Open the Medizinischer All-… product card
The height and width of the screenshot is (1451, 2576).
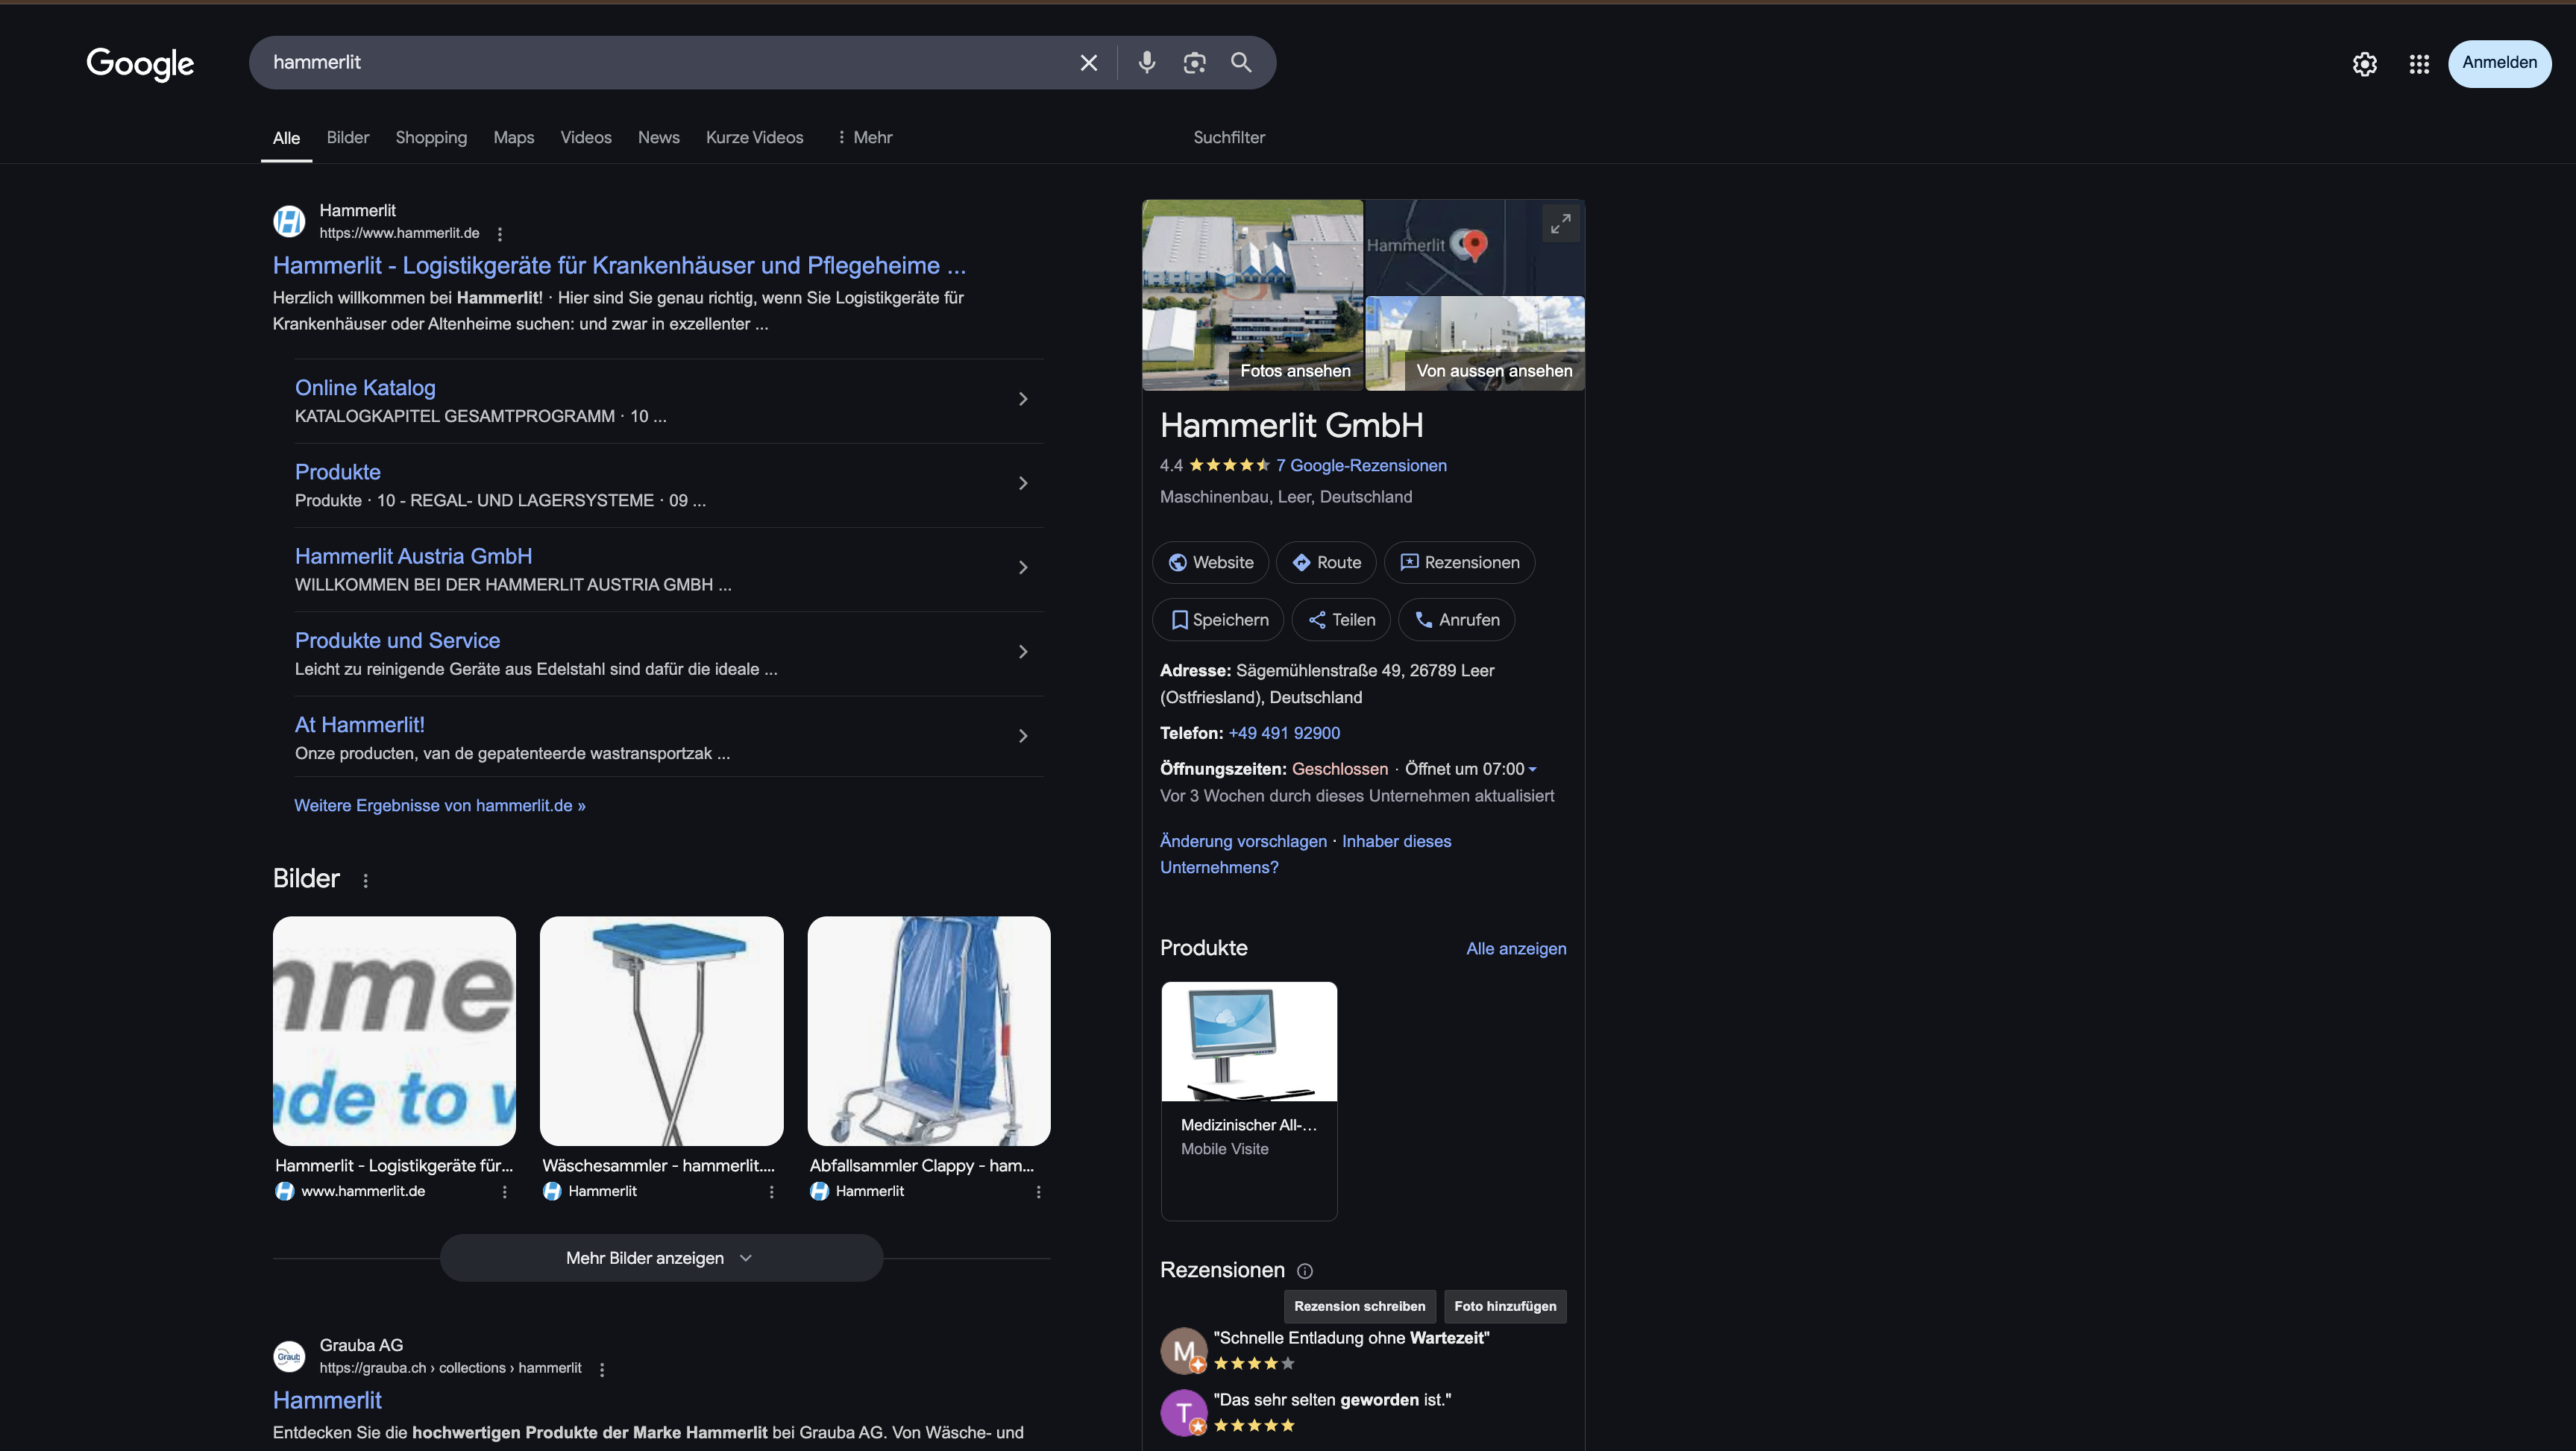click(x=1249, y=1100)
